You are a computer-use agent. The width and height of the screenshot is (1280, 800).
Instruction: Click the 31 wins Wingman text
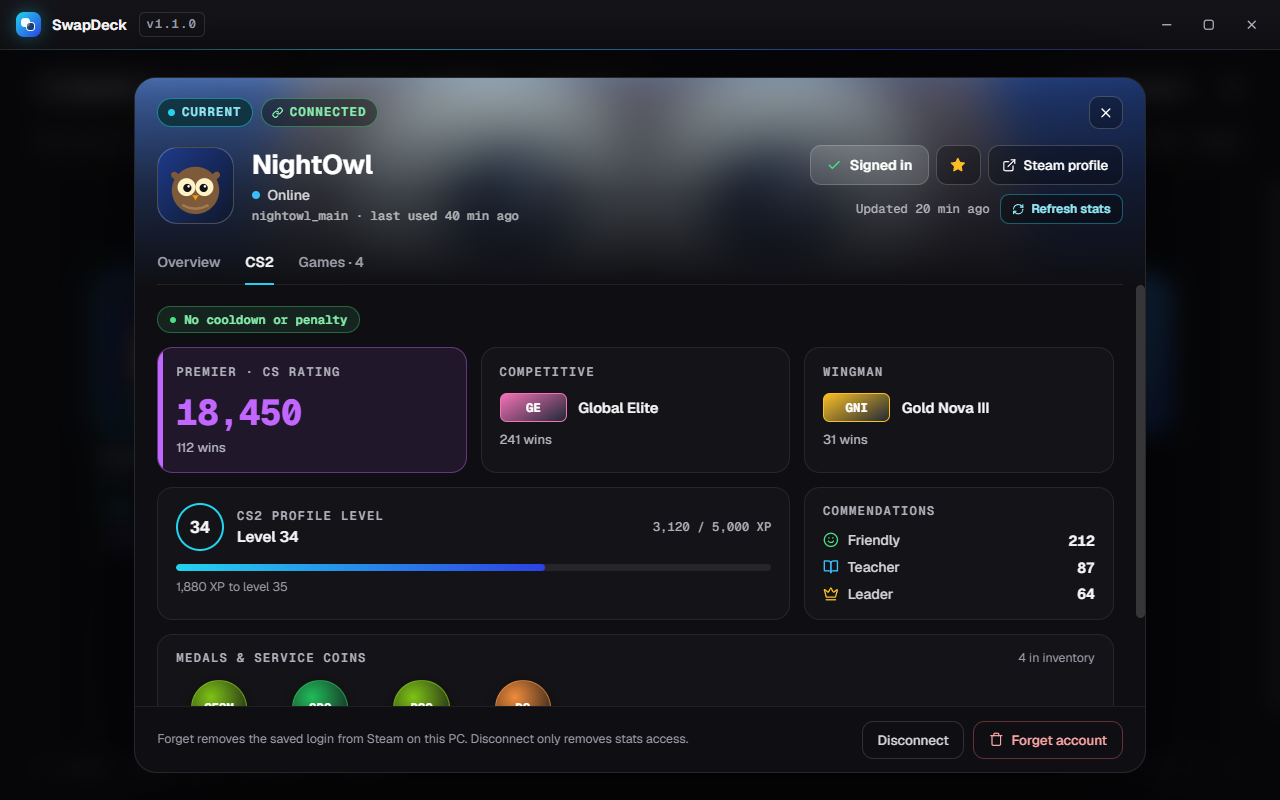[845, 440]
